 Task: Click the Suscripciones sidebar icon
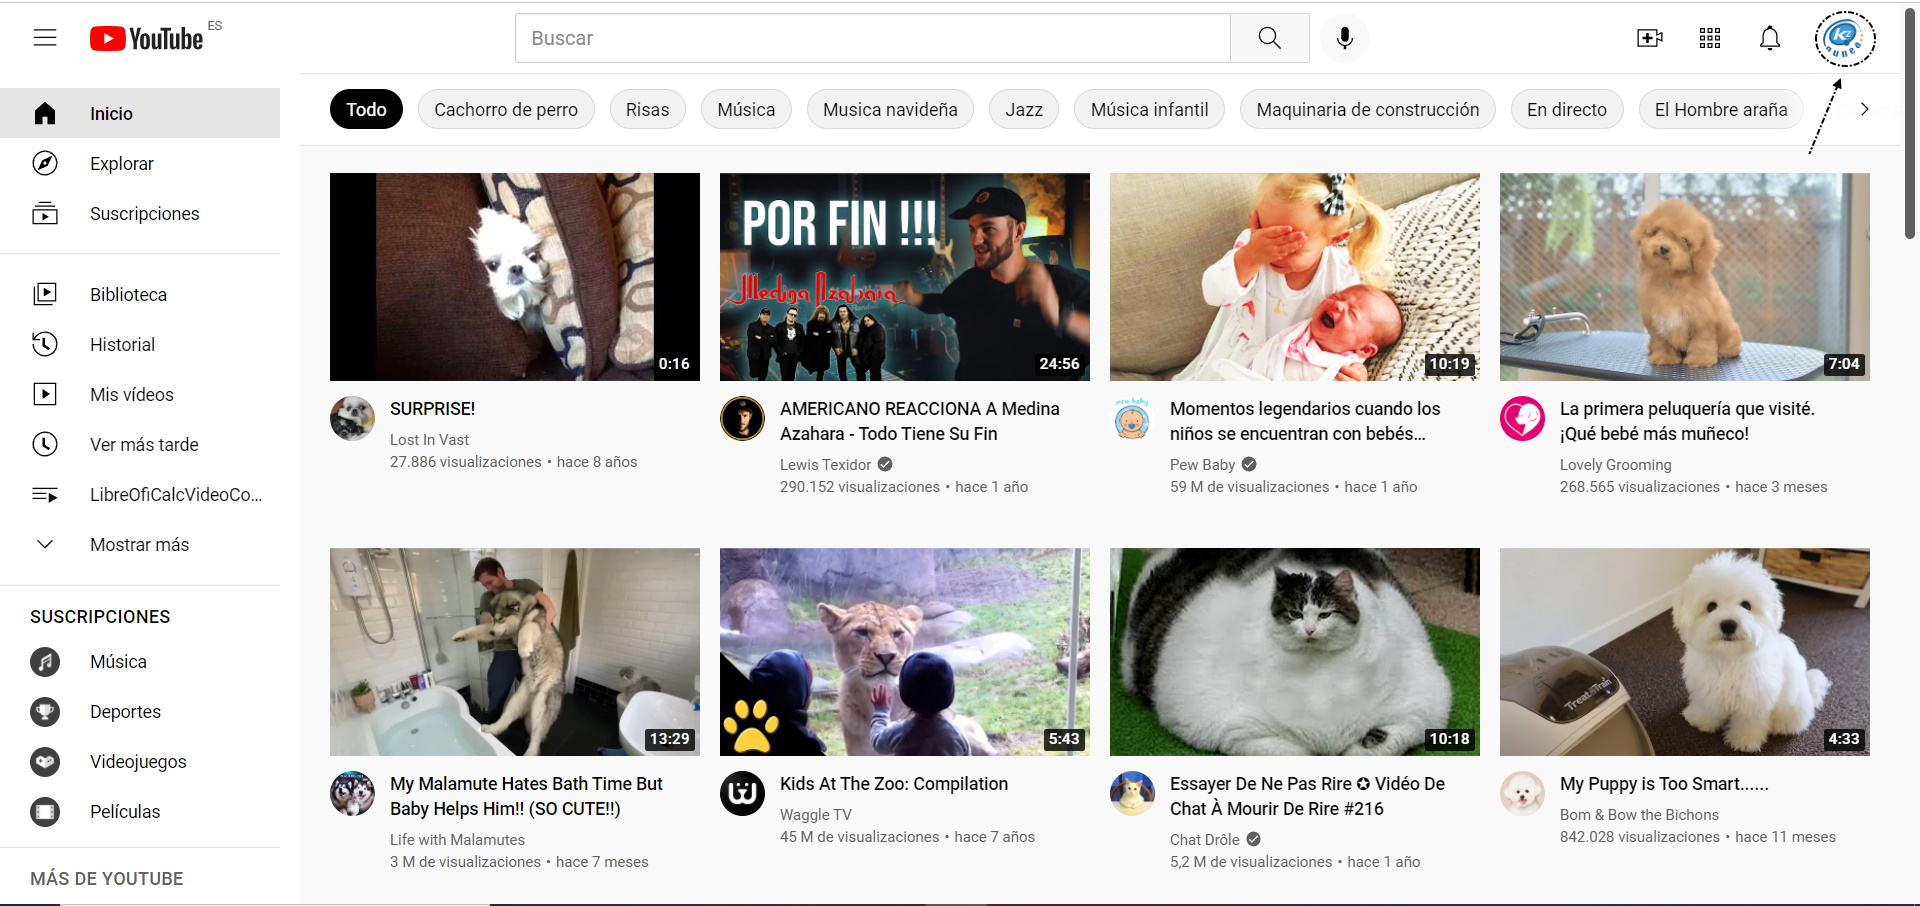click(45, 213)
